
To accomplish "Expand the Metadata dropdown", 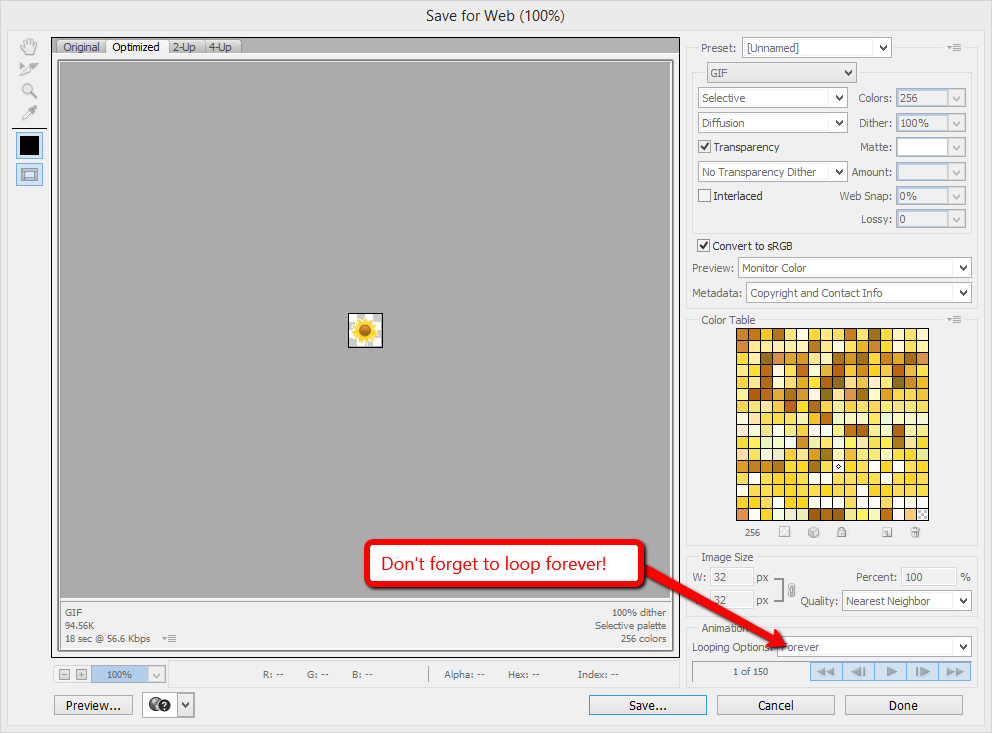I will [858, 293].
